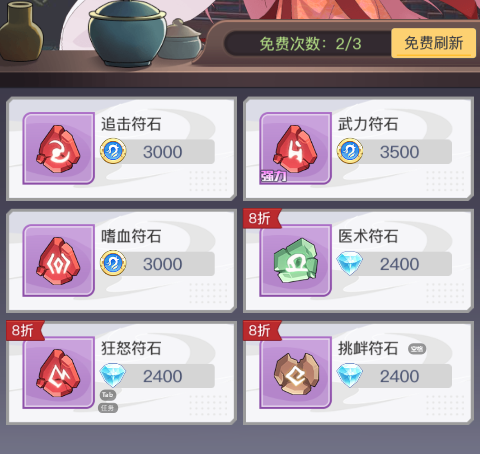Click the diamond icon under 狂怒符石
The image size is (480, 454).
click(113, 375)
